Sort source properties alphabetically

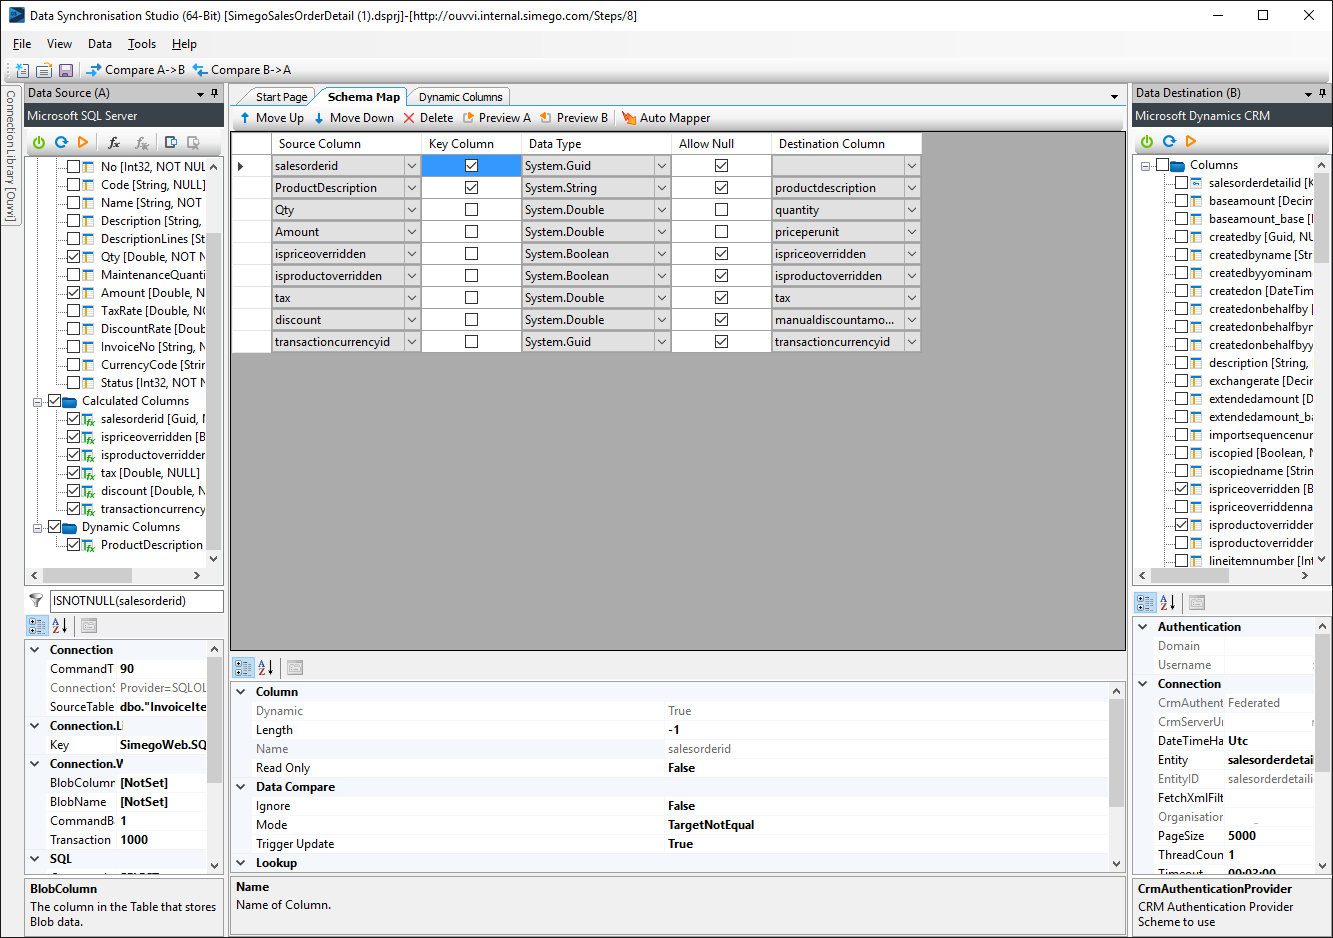60,625
